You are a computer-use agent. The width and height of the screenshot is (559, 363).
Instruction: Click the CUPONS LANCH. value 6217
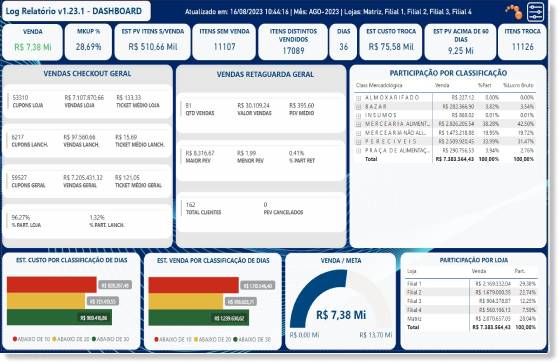coord(18,137)
